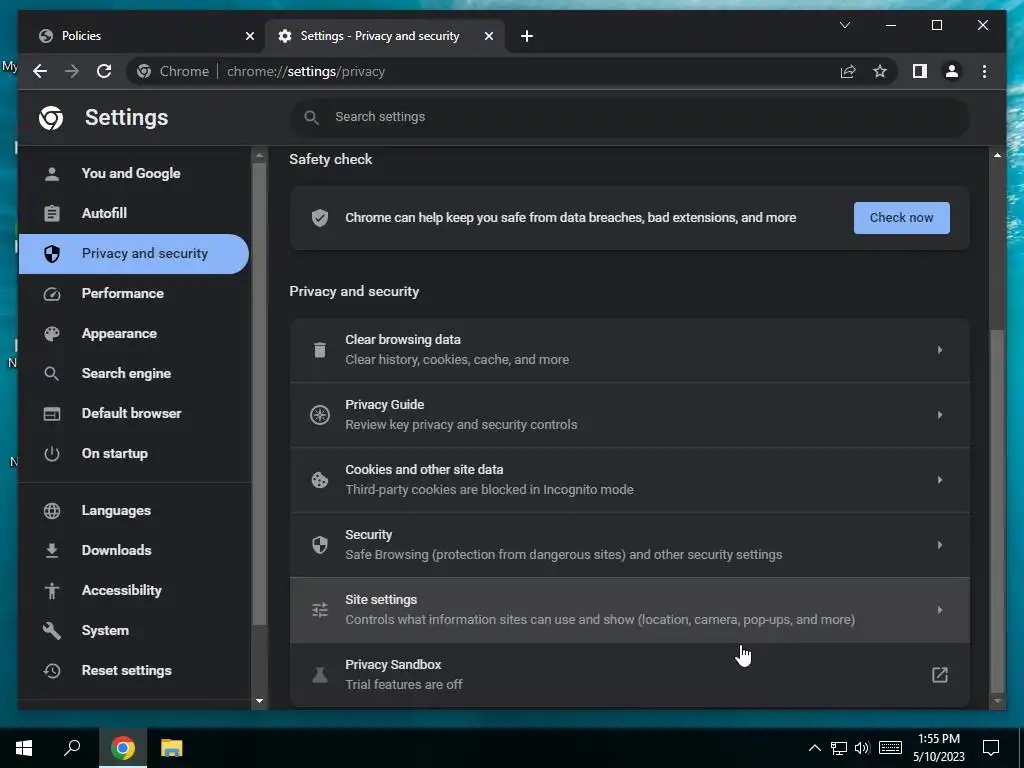Open Languages settings
Viewport: 1024px width, 768px height.
pos(134,510)
